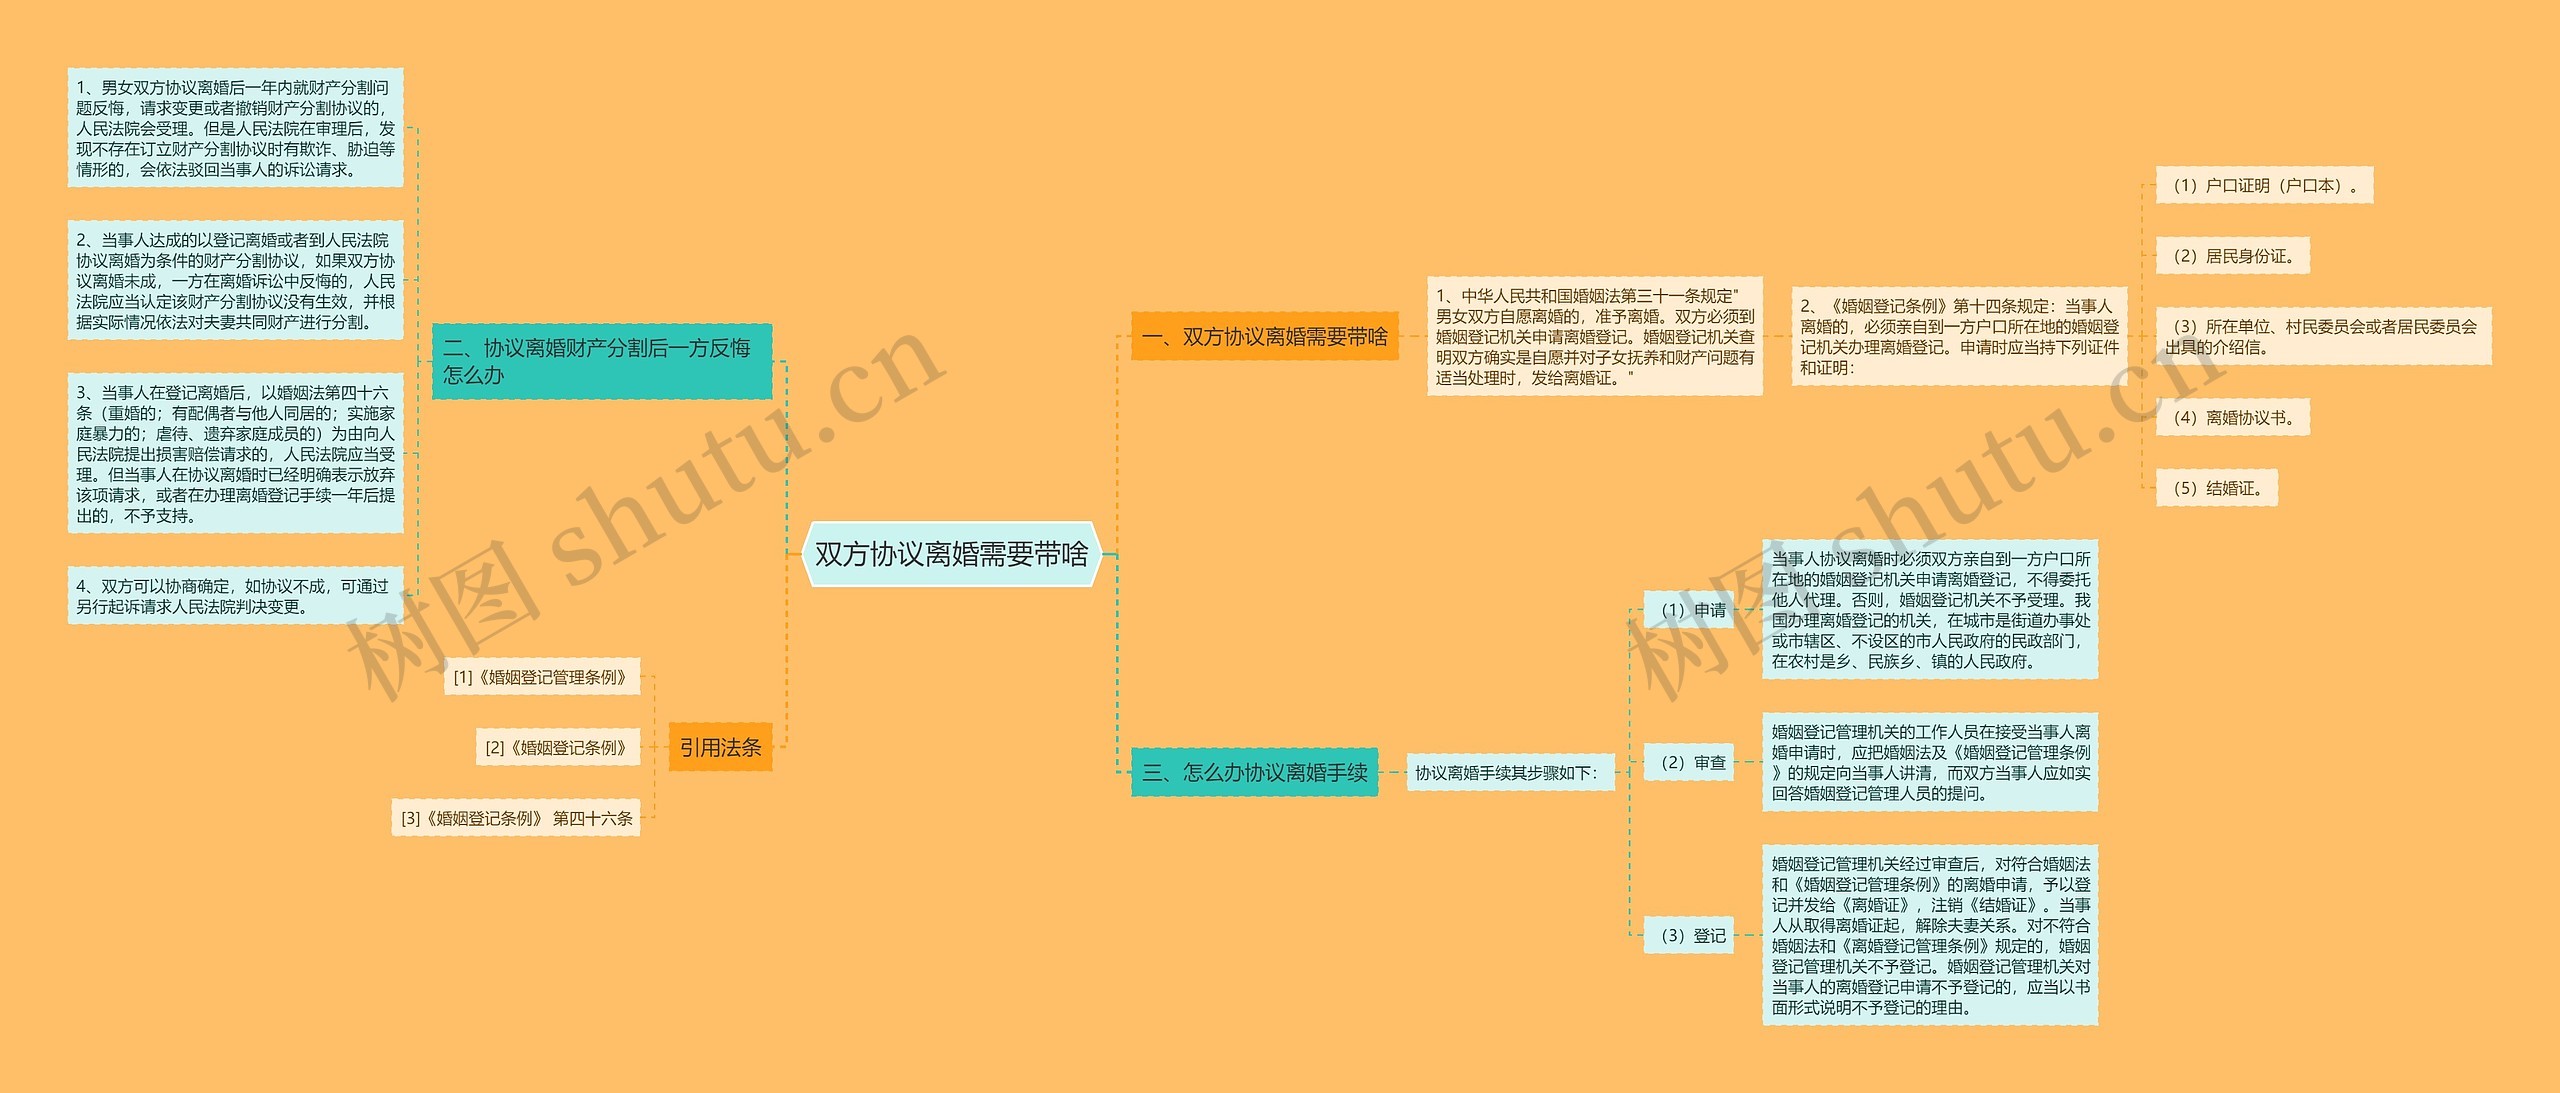Select the (2) 居民身份证 node
This screenshot has height=1093, width=2560.
click(2237, 256)
